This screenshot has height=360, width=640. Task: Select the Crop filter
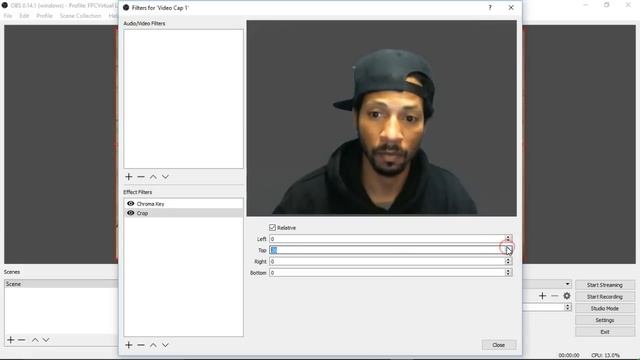[183, 213]
